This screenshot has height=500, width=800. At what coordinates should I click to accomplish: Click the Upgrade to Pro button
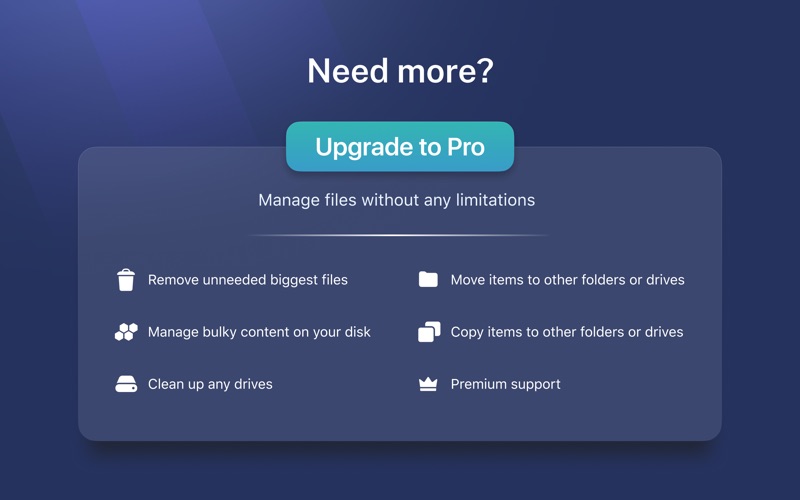coord(400,146)
